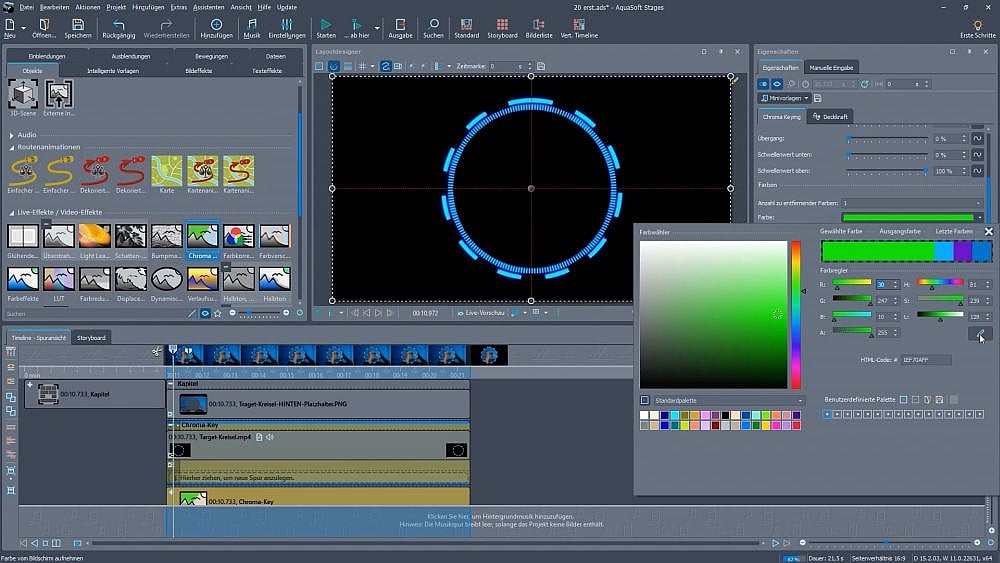Select the Chroma Key effect icon
The width and height of the screenshot is (1000, 563).
tap(203, 237)
